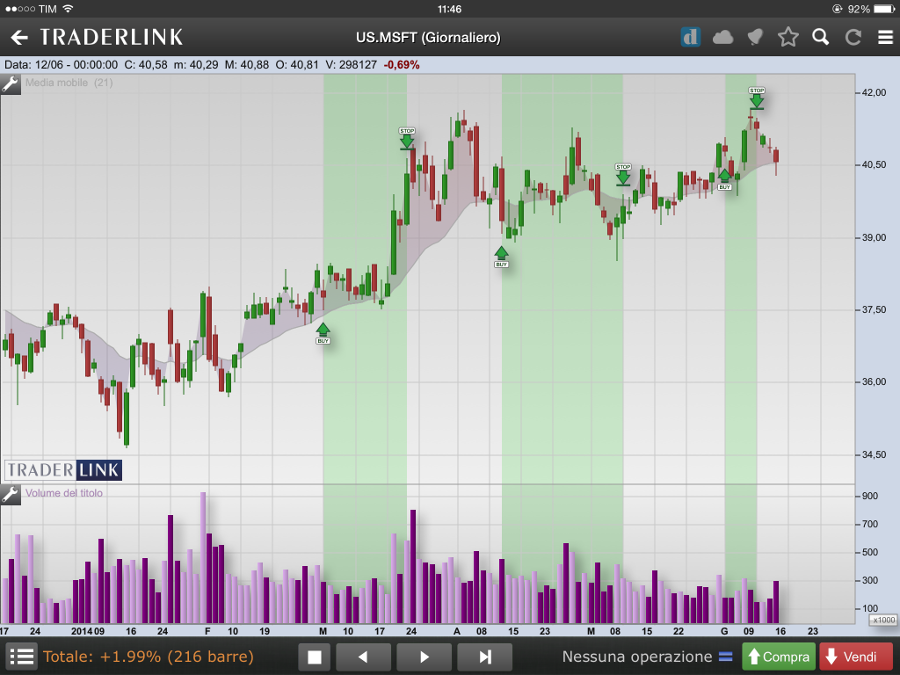Open Volume del titolo settings wrench

[x=11, y=494]
